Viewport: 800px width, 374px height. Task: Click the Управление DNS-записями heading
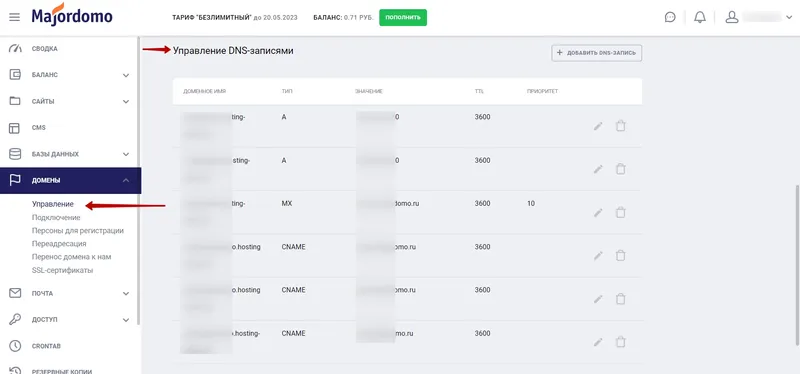click(233, 51)
